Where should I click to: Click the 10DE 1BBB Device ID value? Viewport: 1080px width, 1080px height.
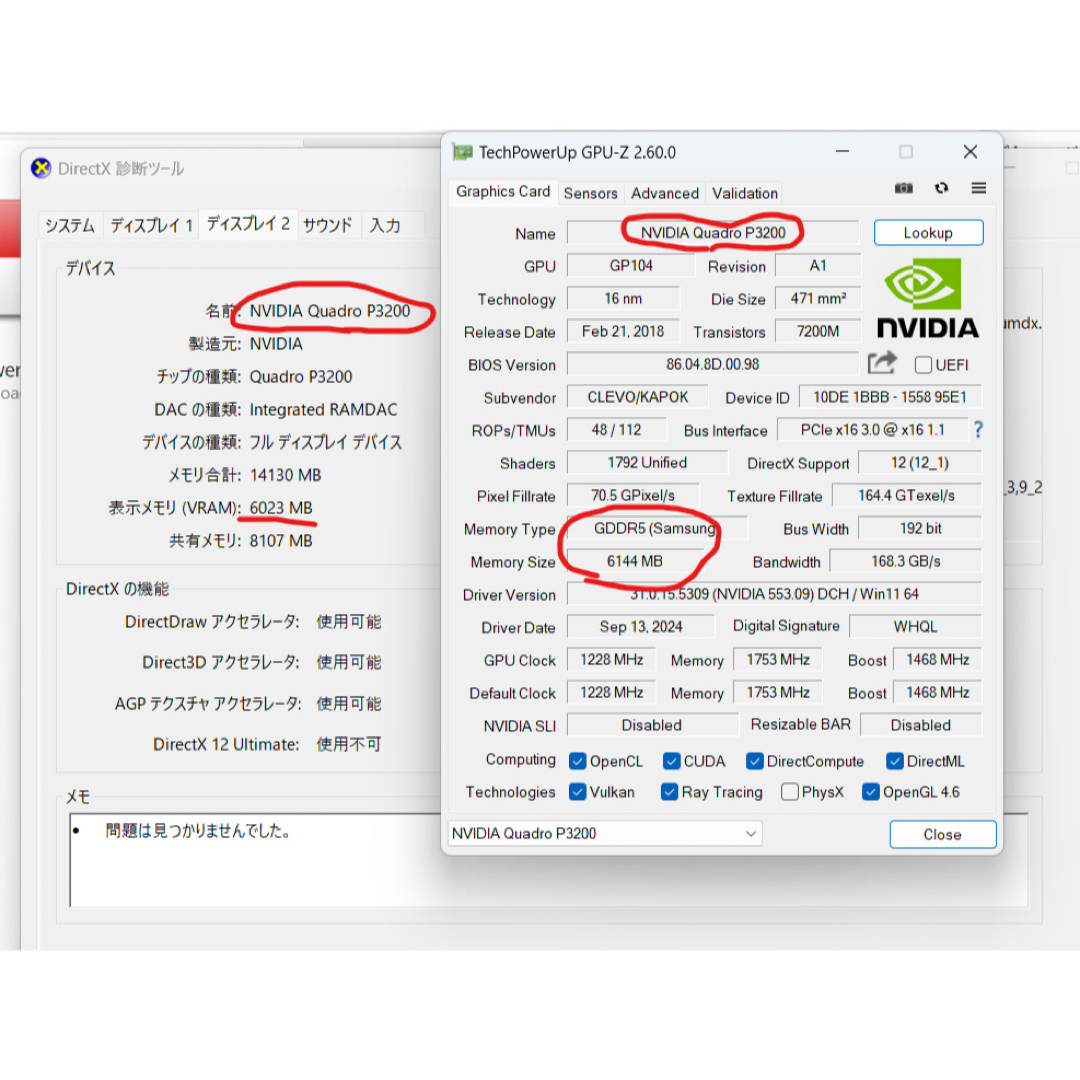pyautogui.click(x=890, y=397)
